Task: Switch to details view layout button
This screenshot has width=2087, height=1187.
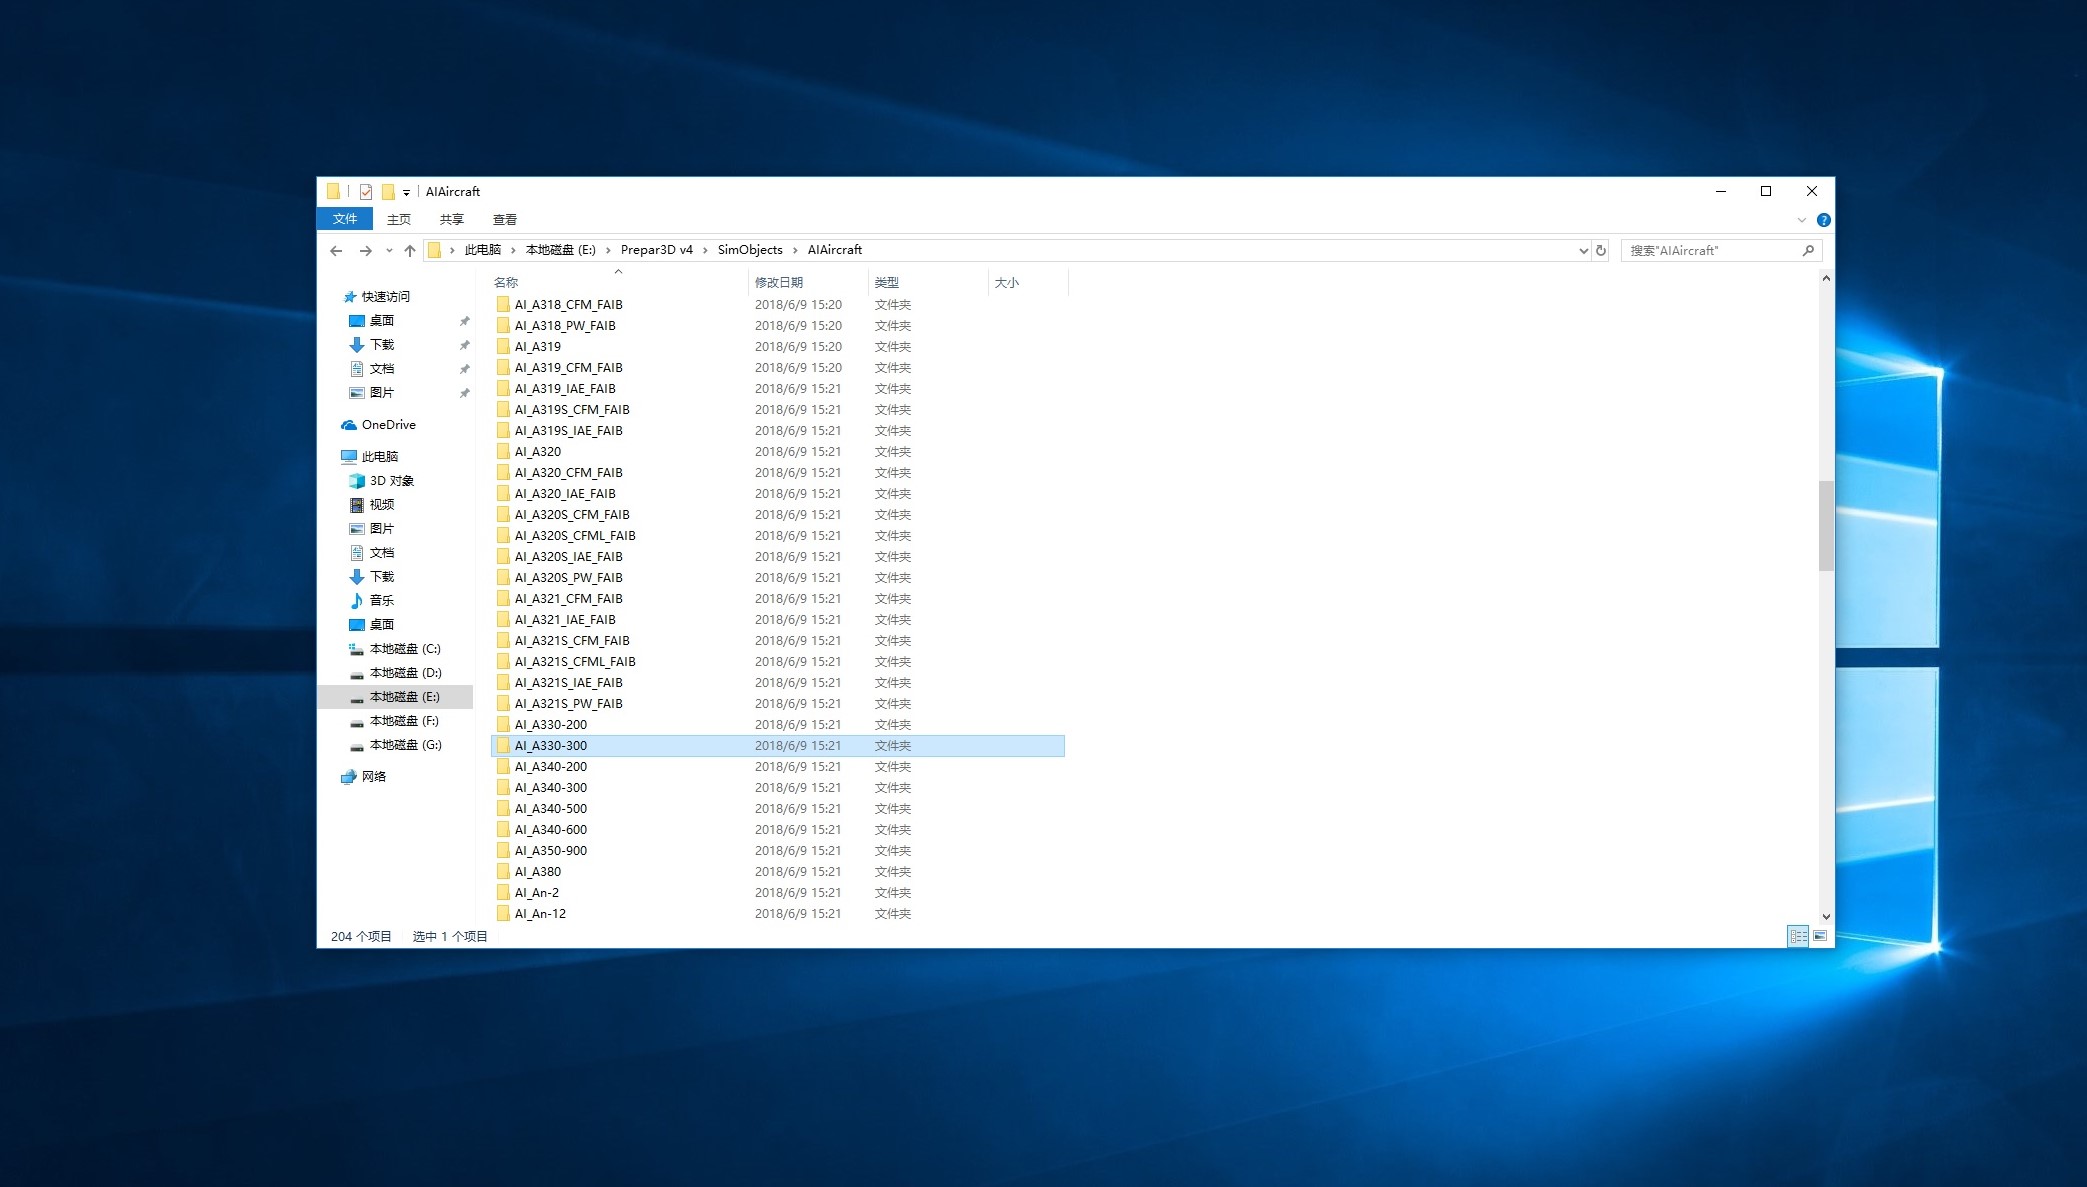Action: click(x=1798, y=936)
